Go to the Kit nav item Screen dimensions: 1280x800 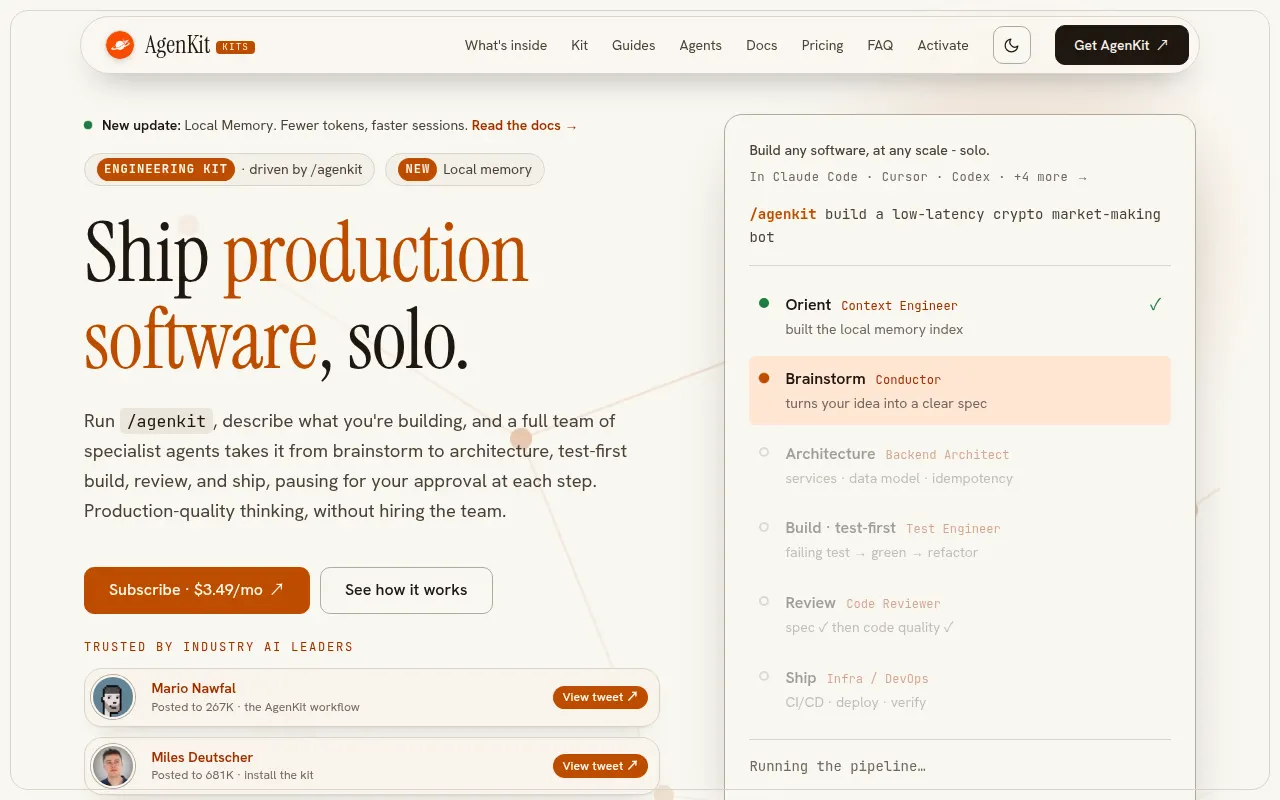tap(580, 45)
